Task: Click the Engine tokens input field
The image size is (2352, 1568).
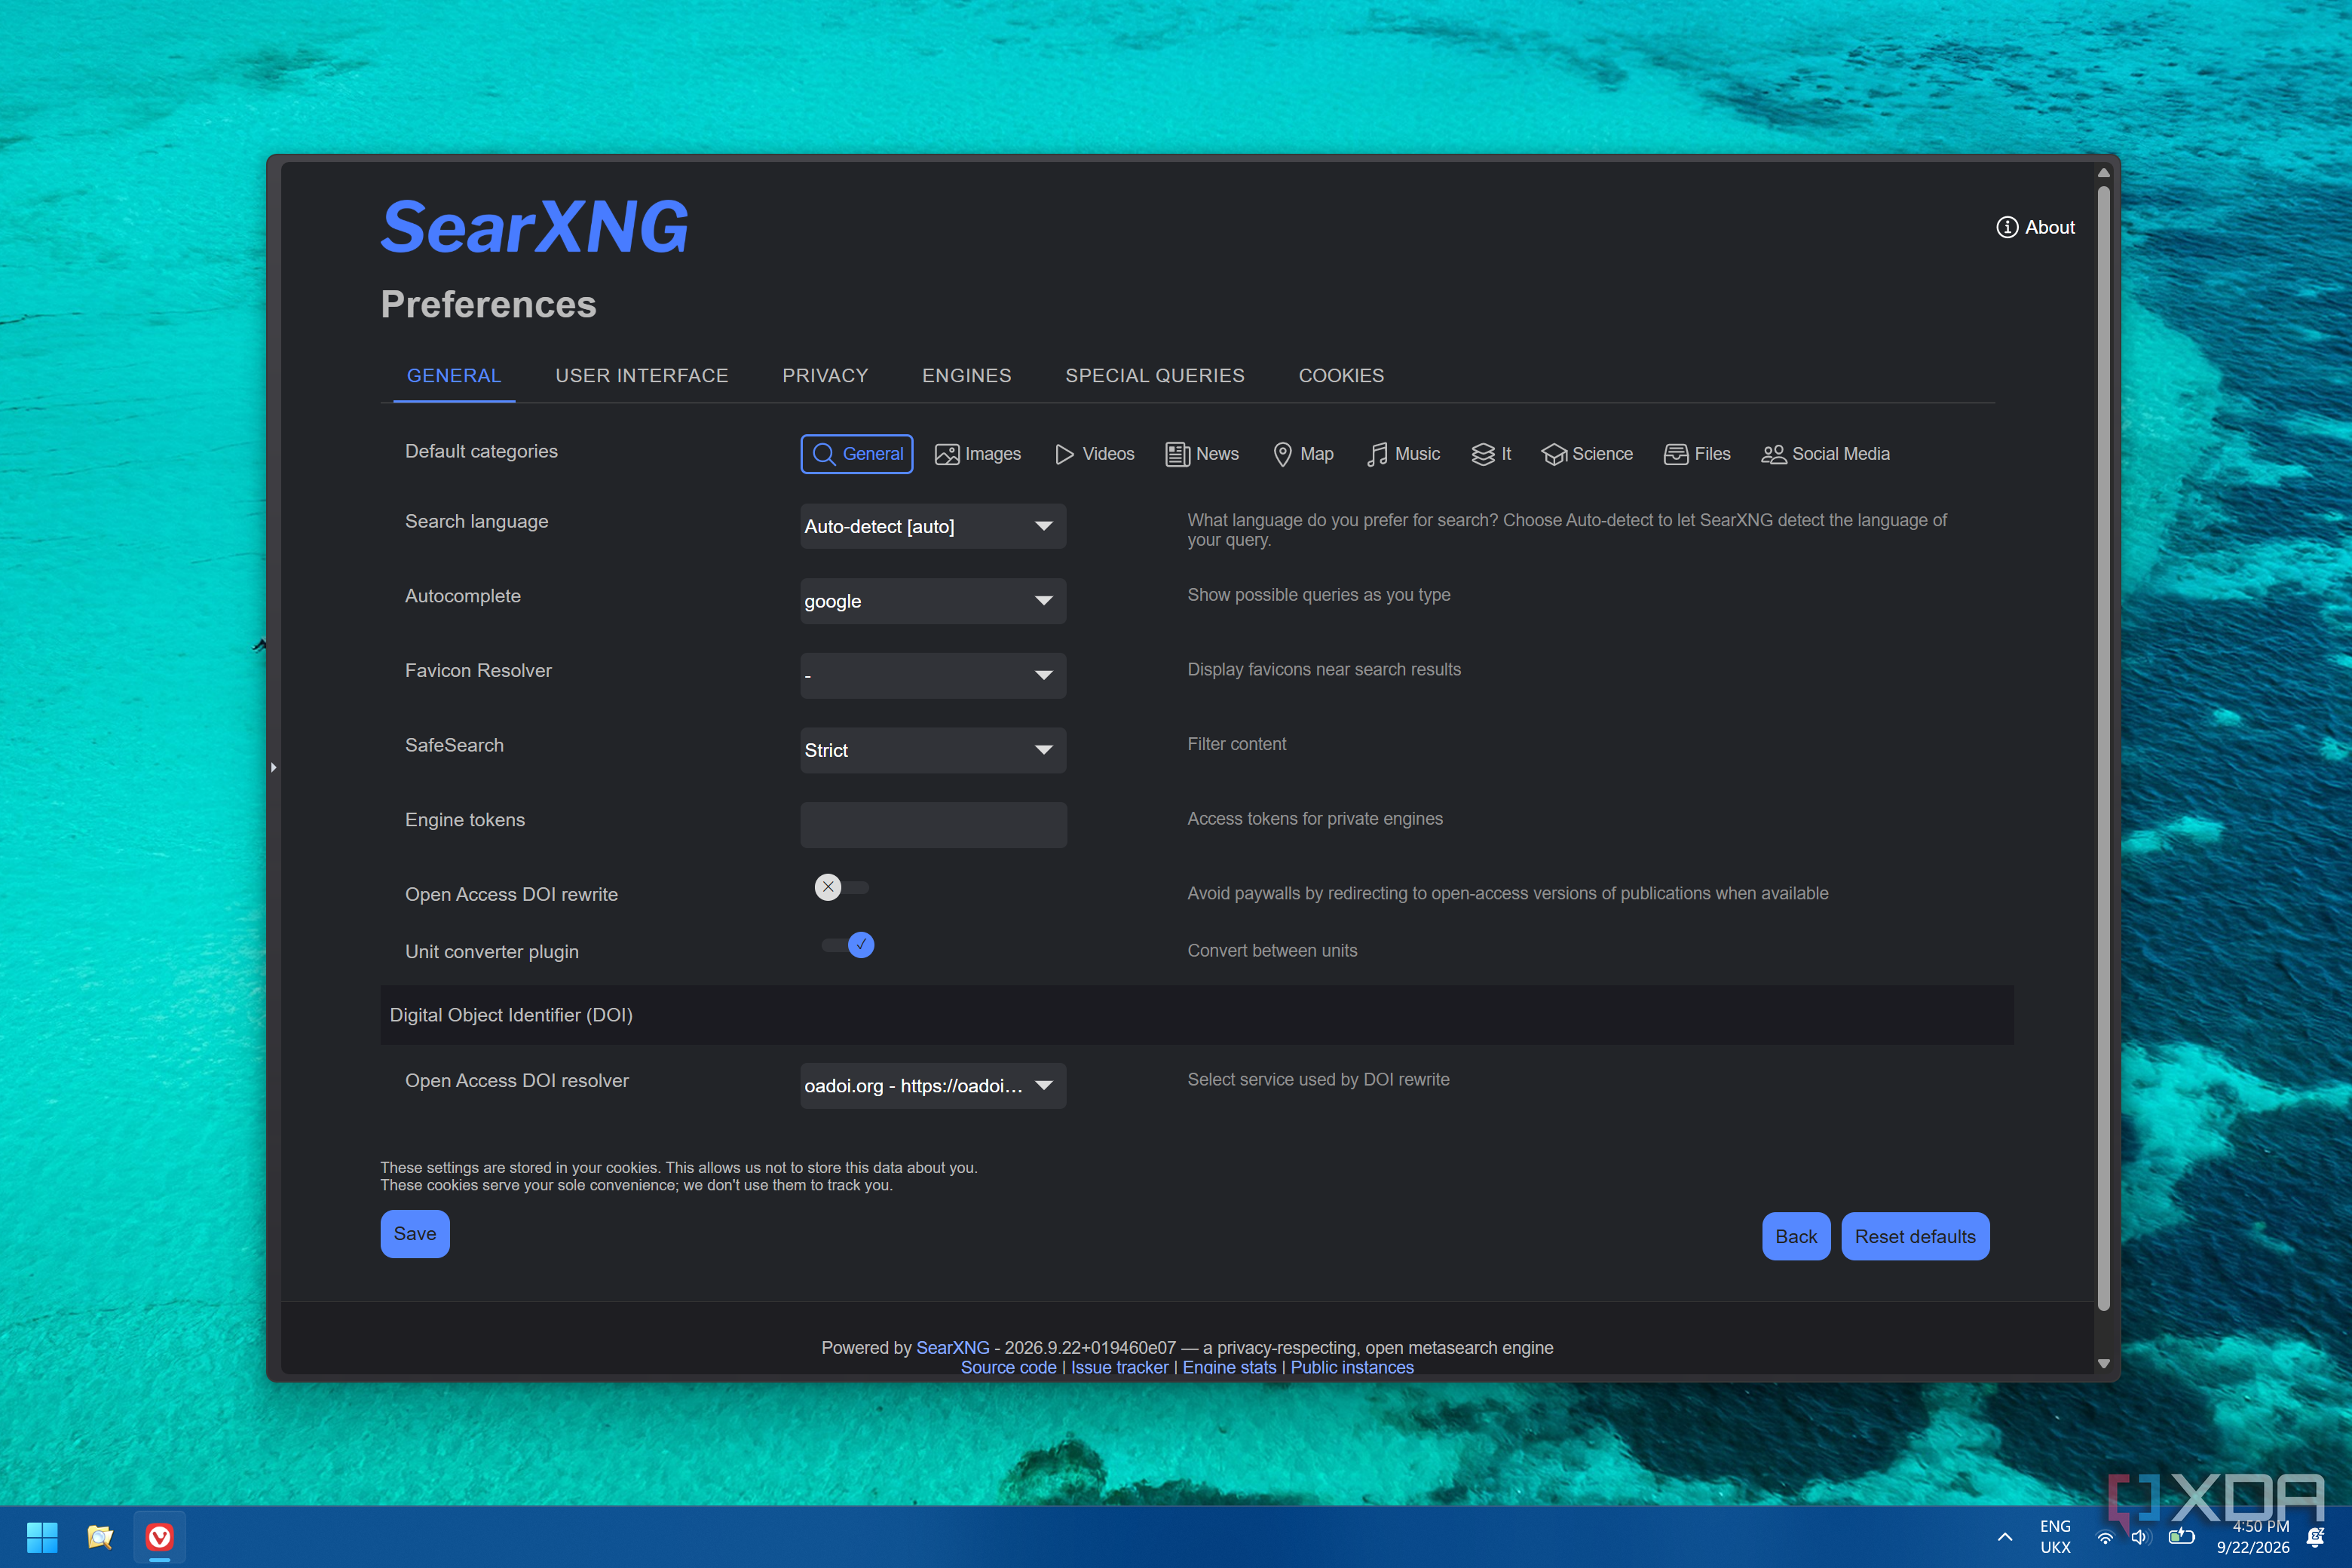Action: (933, 825)
